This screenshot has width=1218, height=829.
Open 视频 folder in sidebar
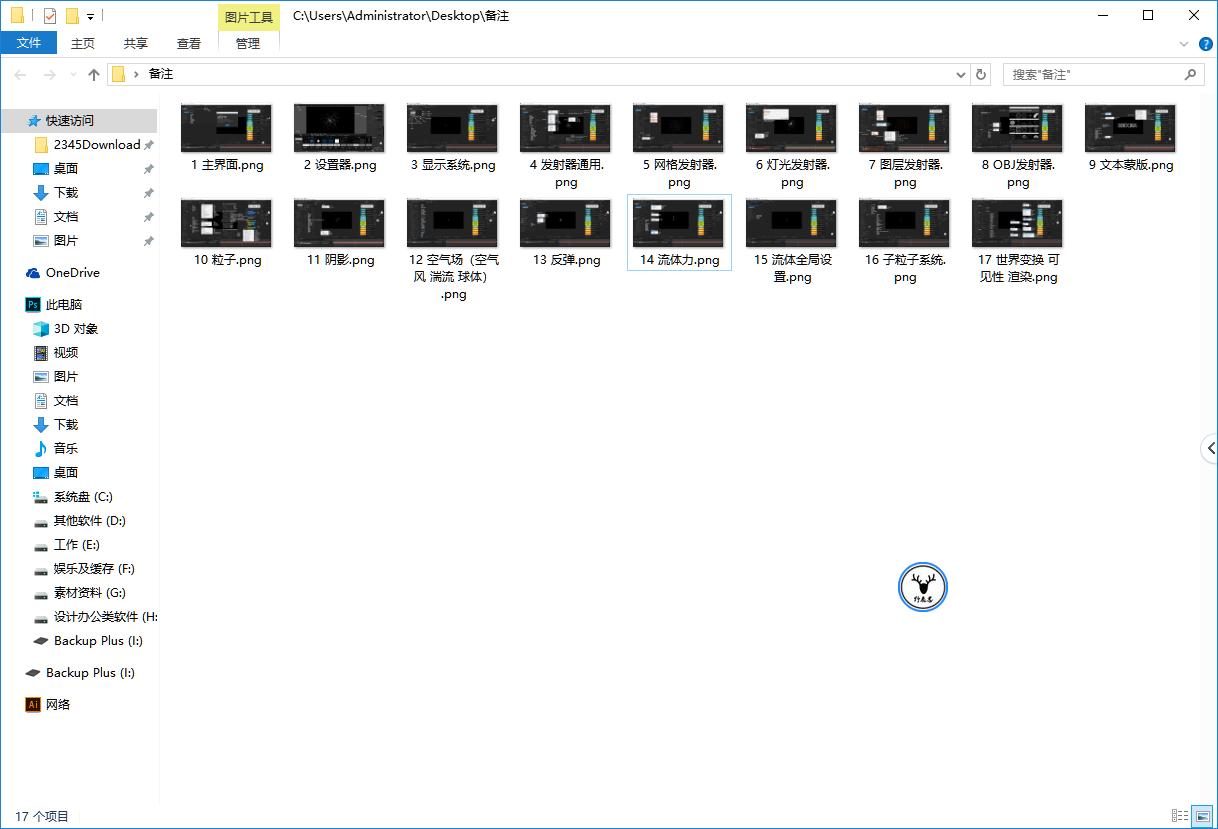(66, 352)
